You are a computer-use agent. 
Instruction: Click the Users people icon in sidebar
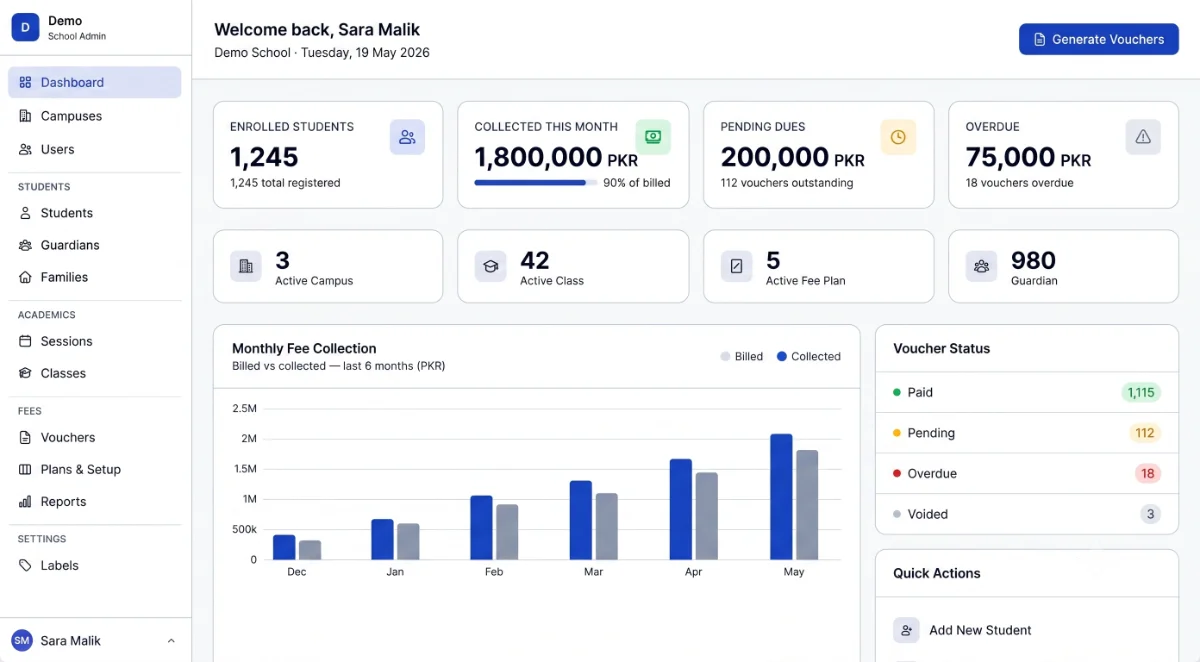pyautogui.click(x=25, y=149)
